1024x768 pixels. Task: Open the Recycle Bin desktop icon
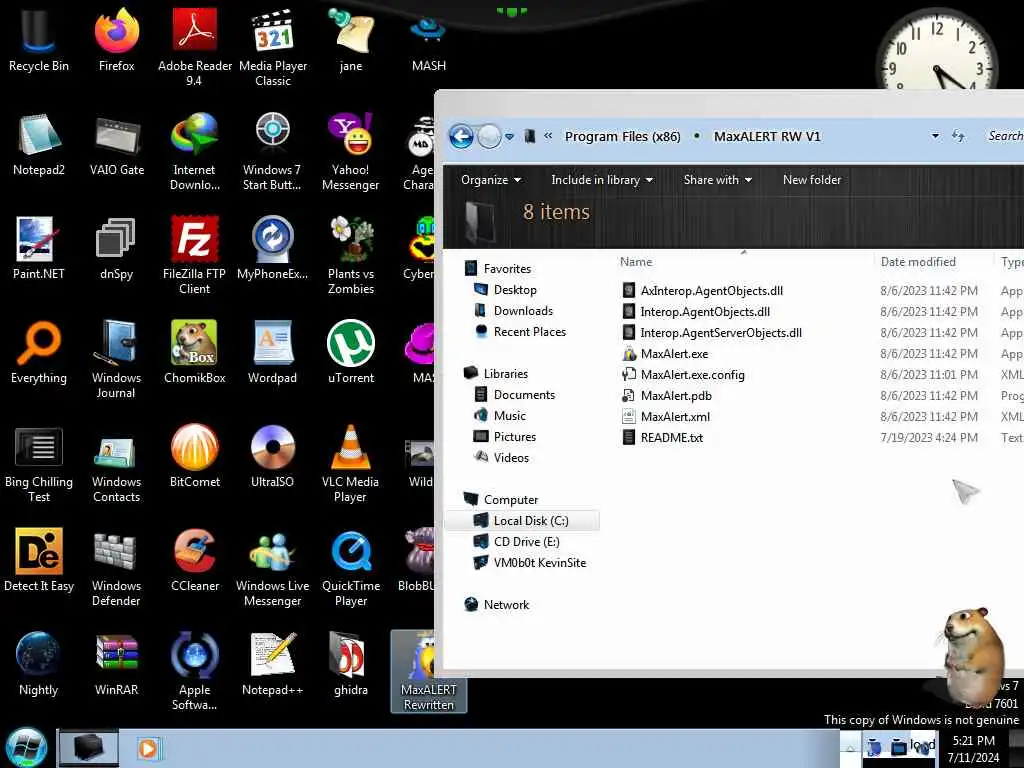tap(39, 40)
